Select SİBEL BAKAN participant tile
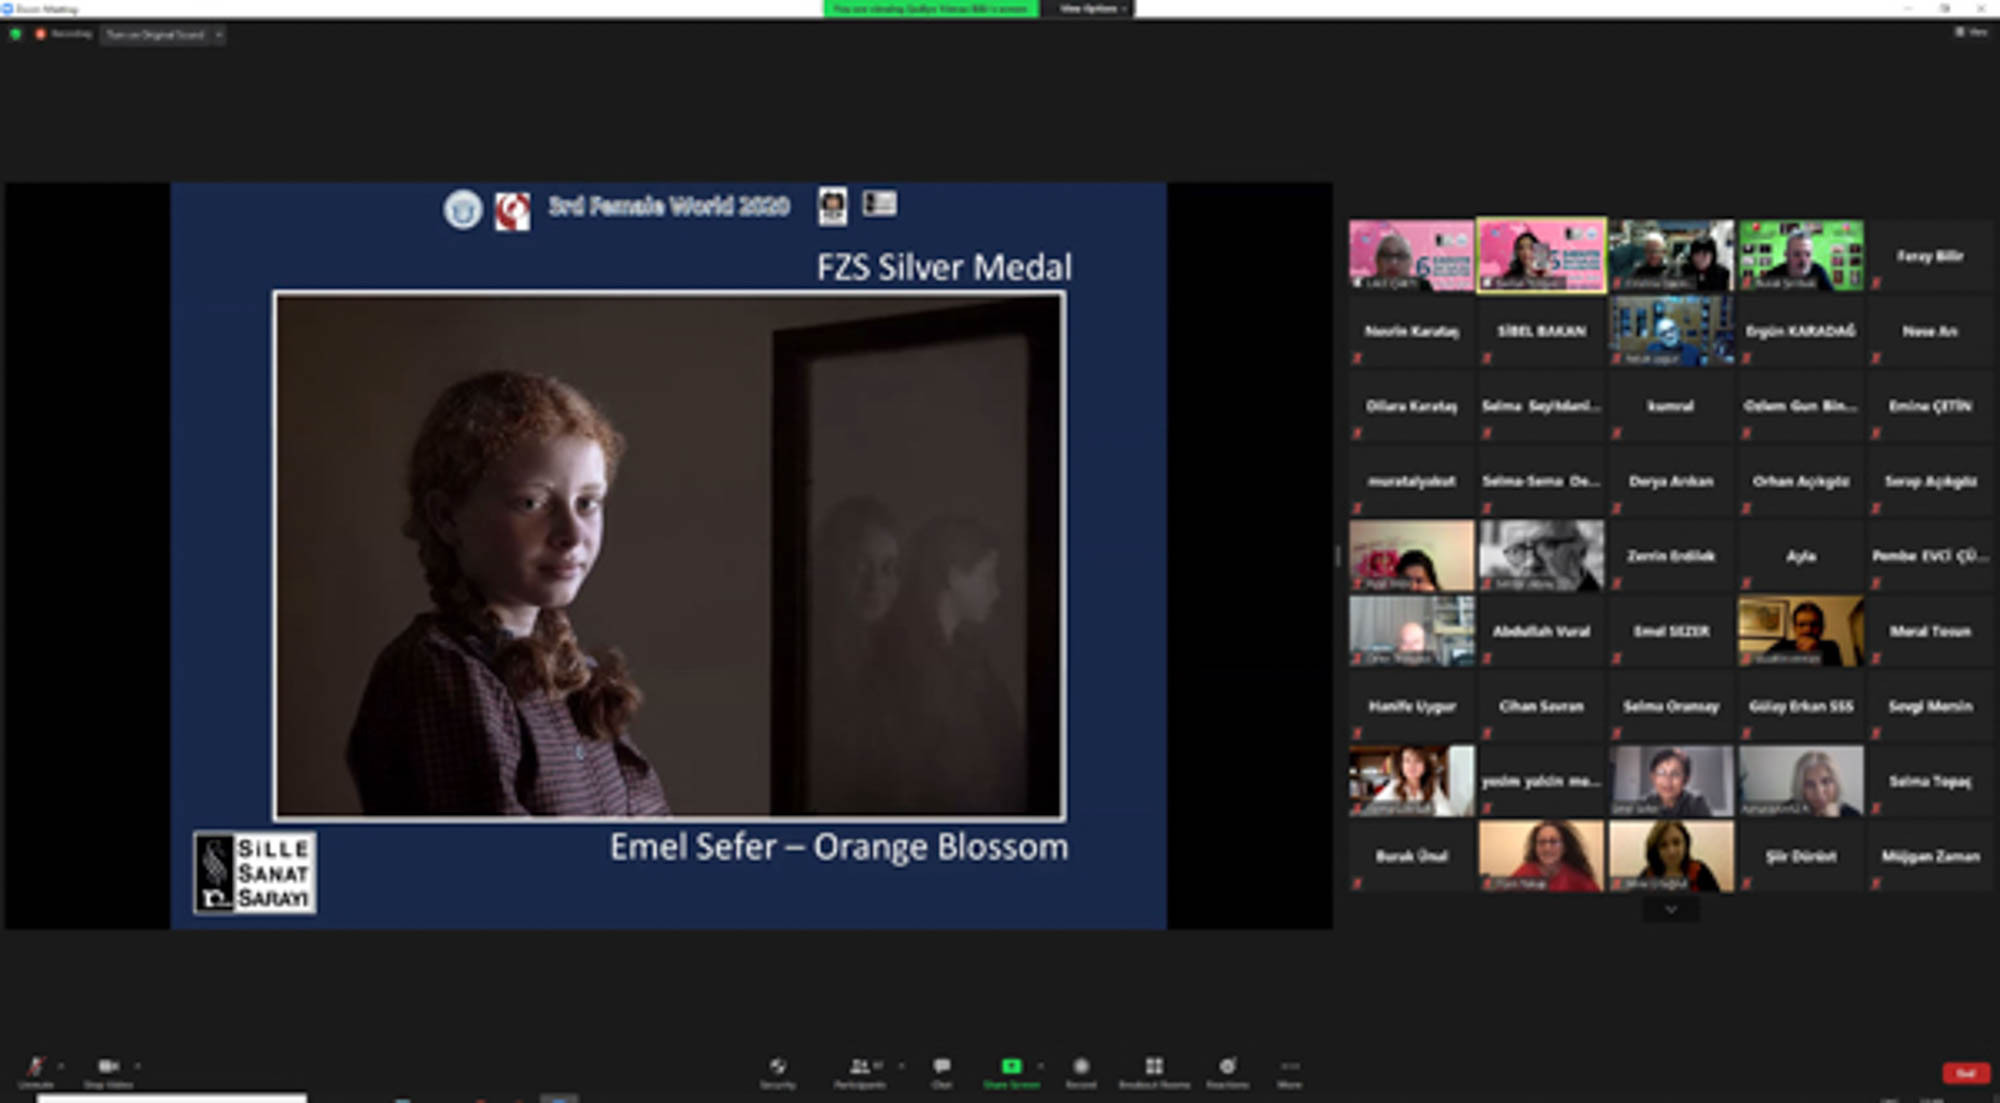Viewport: 2000px width, 1103px height. click(1541, 331)
